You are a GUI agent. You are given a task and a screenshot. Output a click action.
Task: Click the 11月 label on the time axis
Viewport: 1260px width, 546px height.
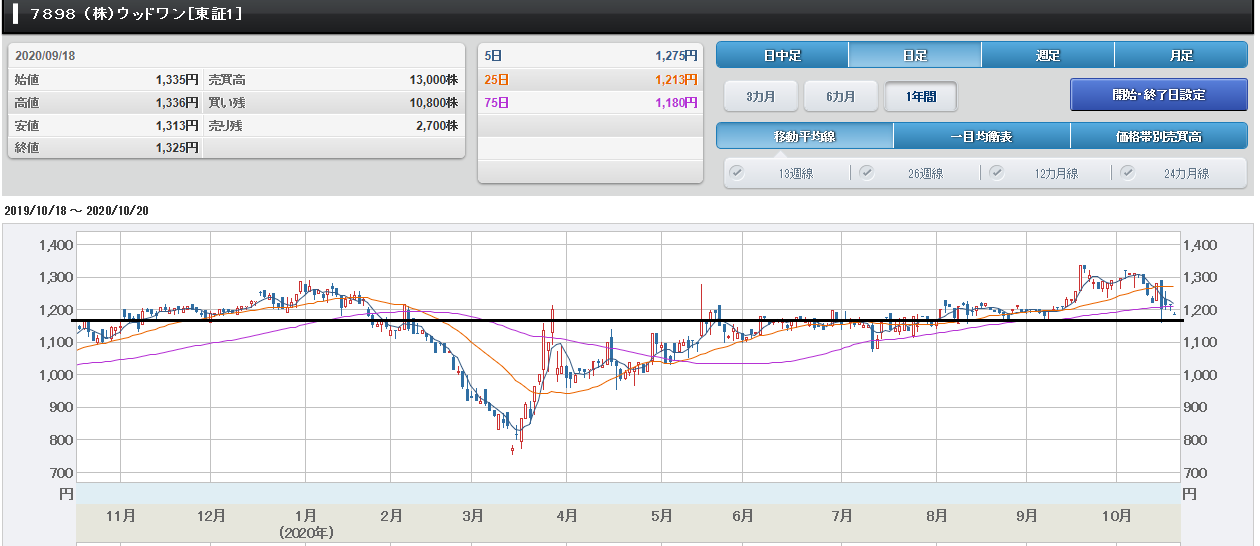[x=120, y=515]
